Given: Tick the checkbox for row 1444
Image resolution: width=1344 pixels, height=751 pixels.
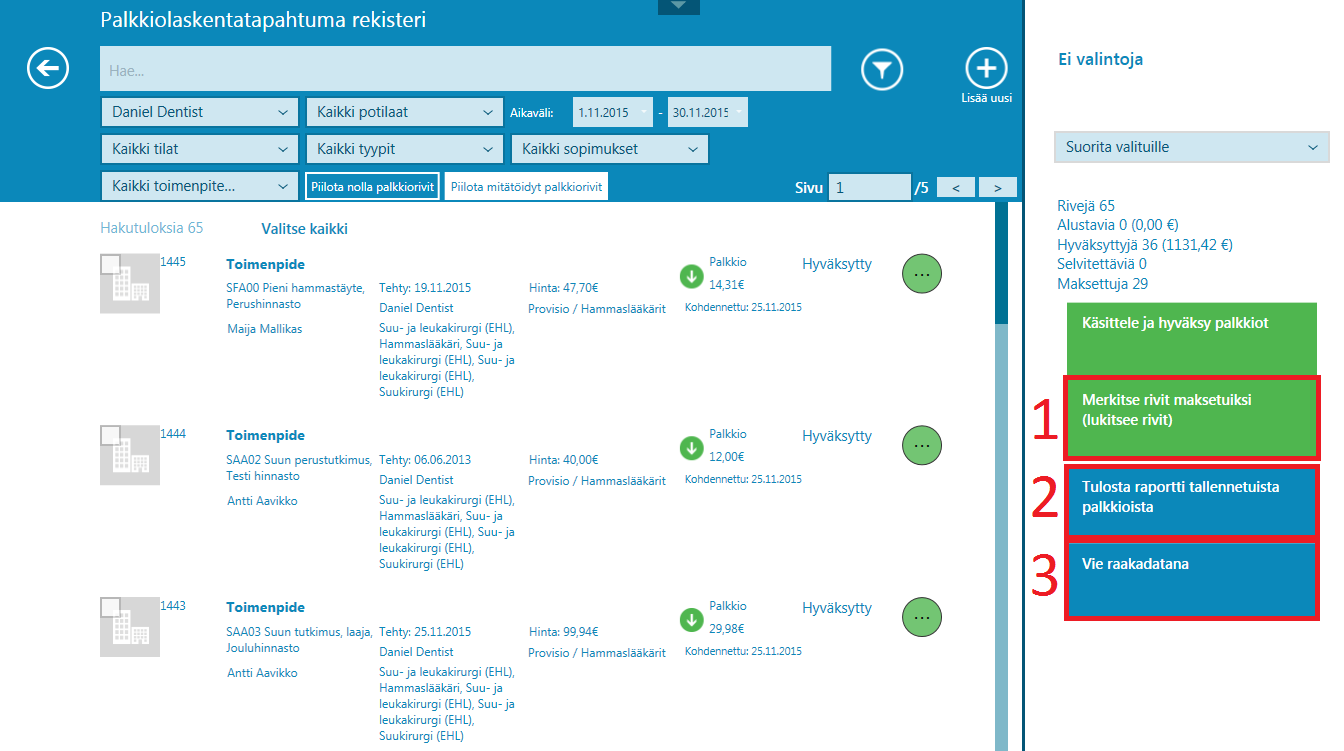Looking at the screenshot, I should pyautogui.click(x=111, y=436).
